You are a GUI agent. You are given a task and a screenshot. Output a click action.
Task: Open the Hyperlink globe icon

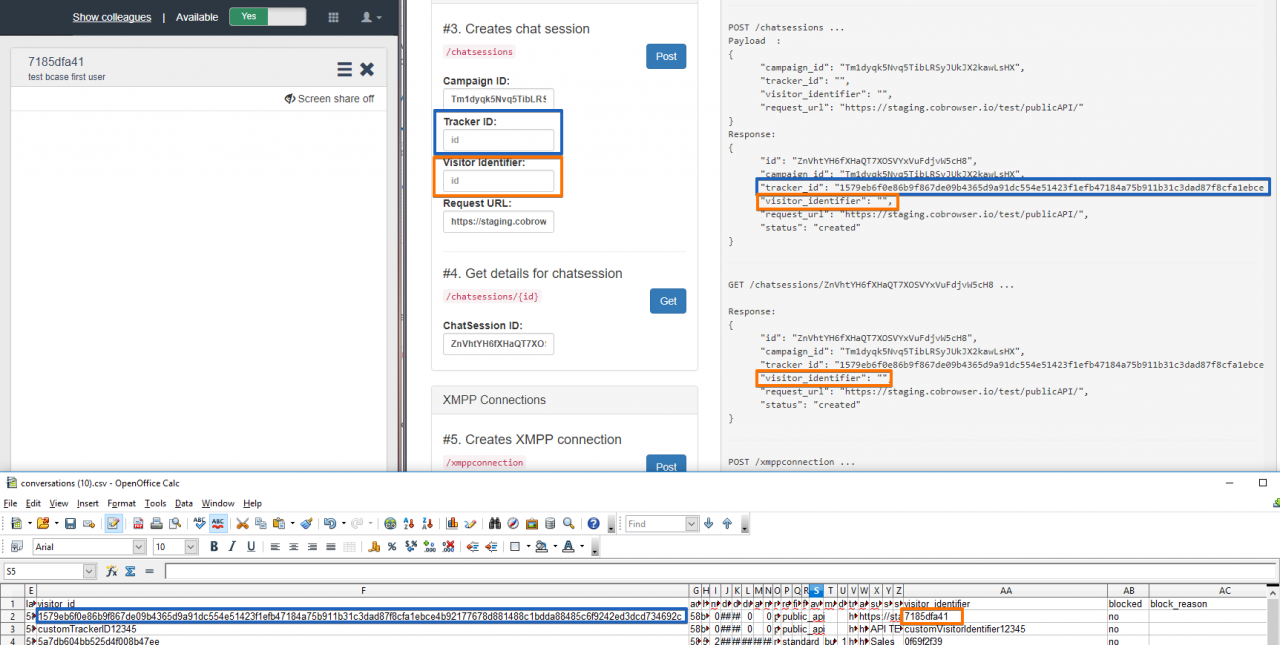click(390, 523)
